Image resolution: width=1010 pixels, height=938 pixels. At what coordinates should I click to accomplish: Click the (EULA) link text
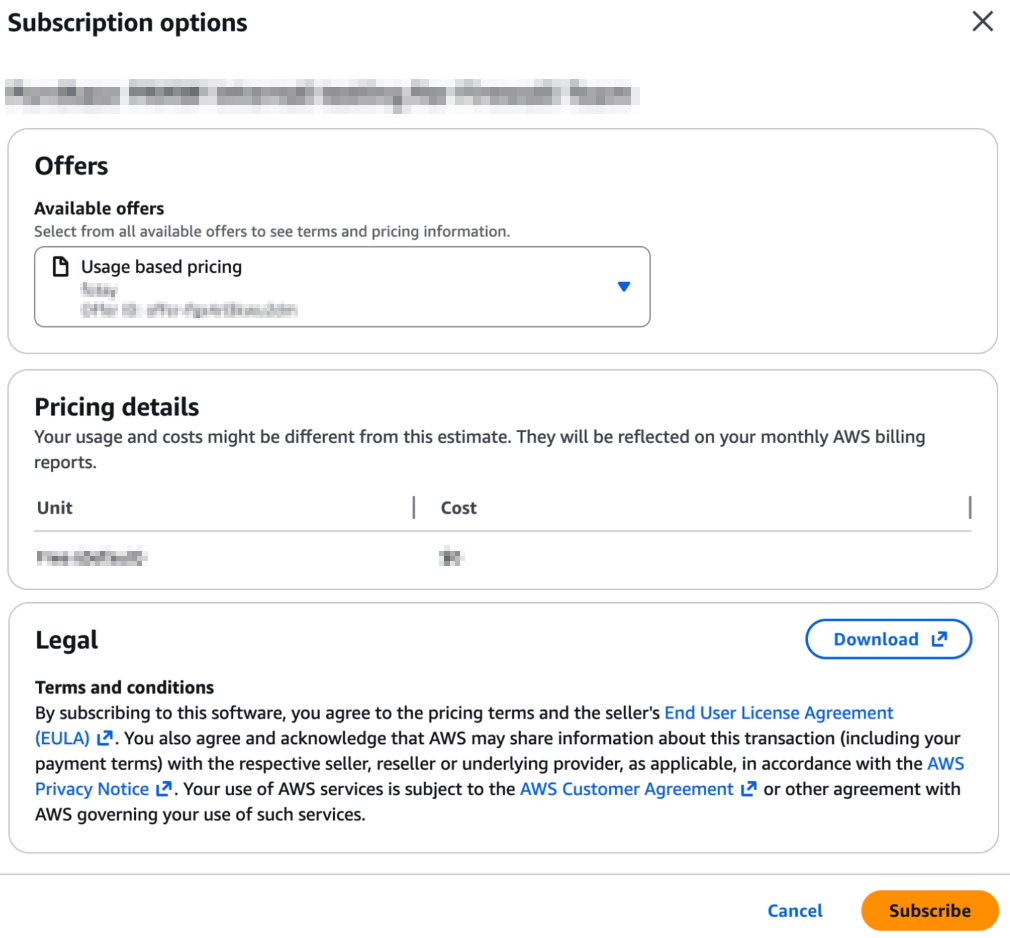62,738
